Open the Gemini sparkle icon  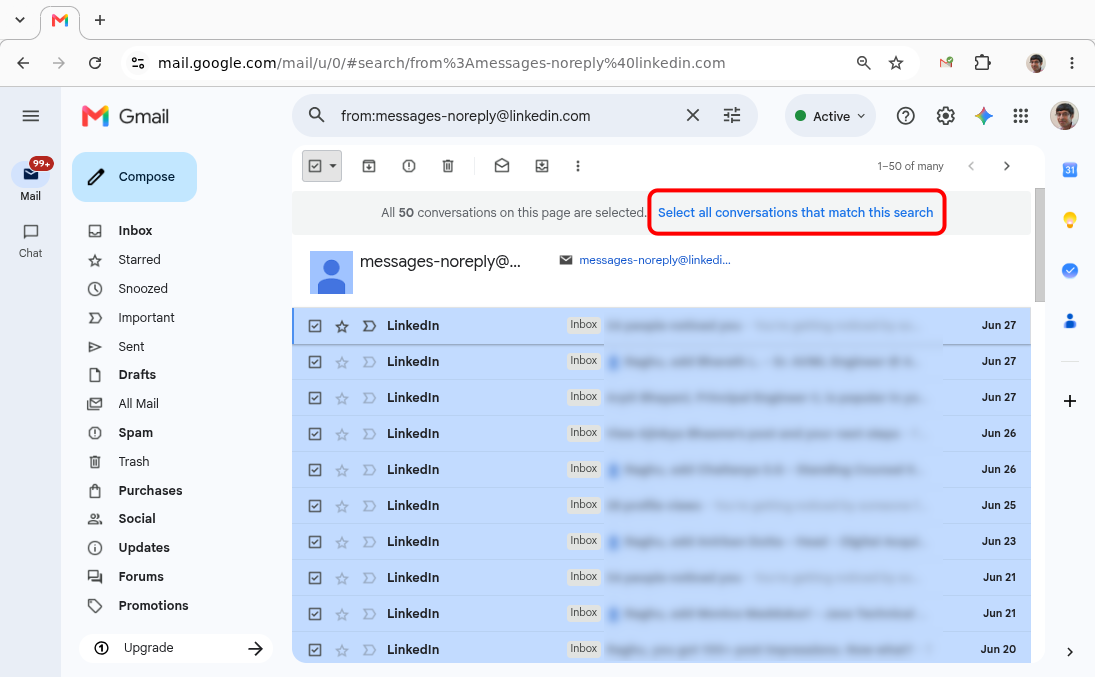point(984,116)
